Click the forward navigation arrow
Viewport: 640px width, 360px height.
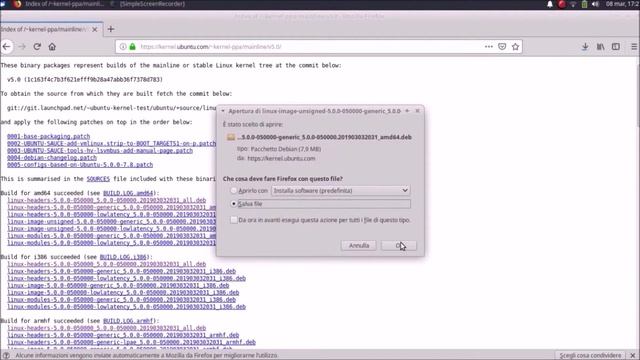coord(22,47)
